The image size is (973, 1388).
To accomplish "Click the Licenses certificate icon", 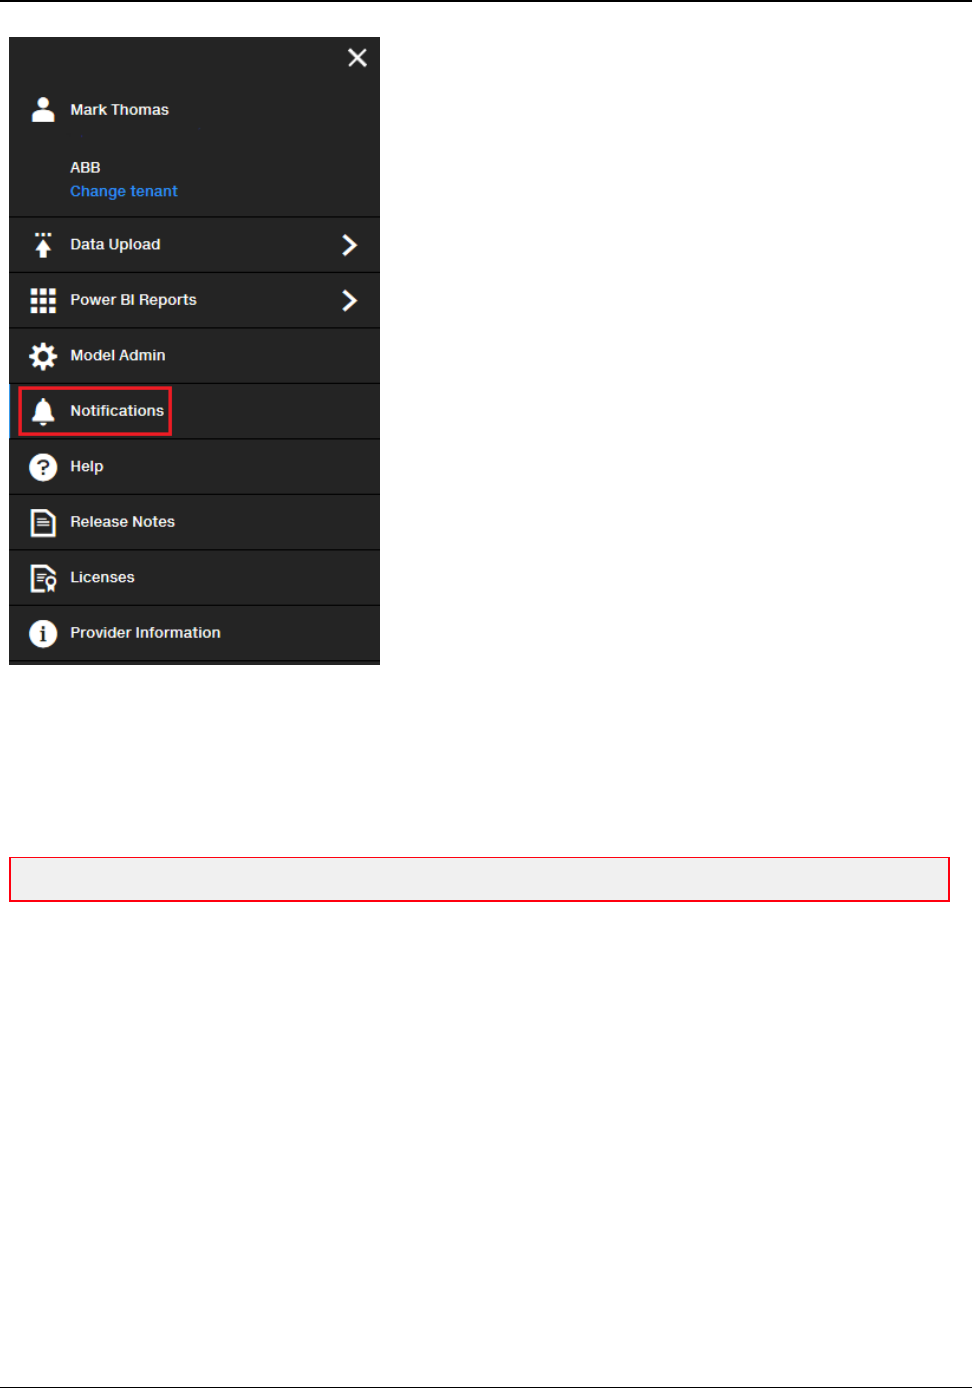I will (43, 578).
